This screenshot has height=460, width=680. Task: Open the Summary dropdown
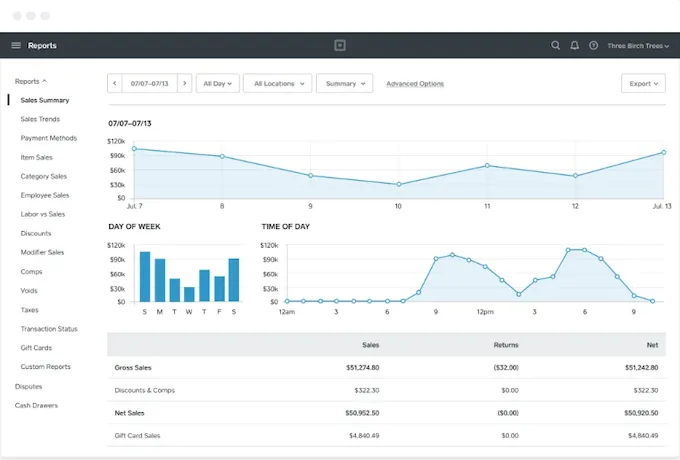pyautogui.click(x=344, y=84)
